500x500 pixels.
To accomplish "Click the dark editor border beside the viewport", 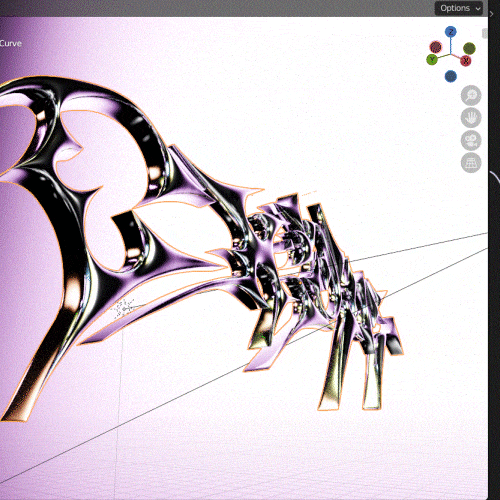I will [x=494, y=267].
